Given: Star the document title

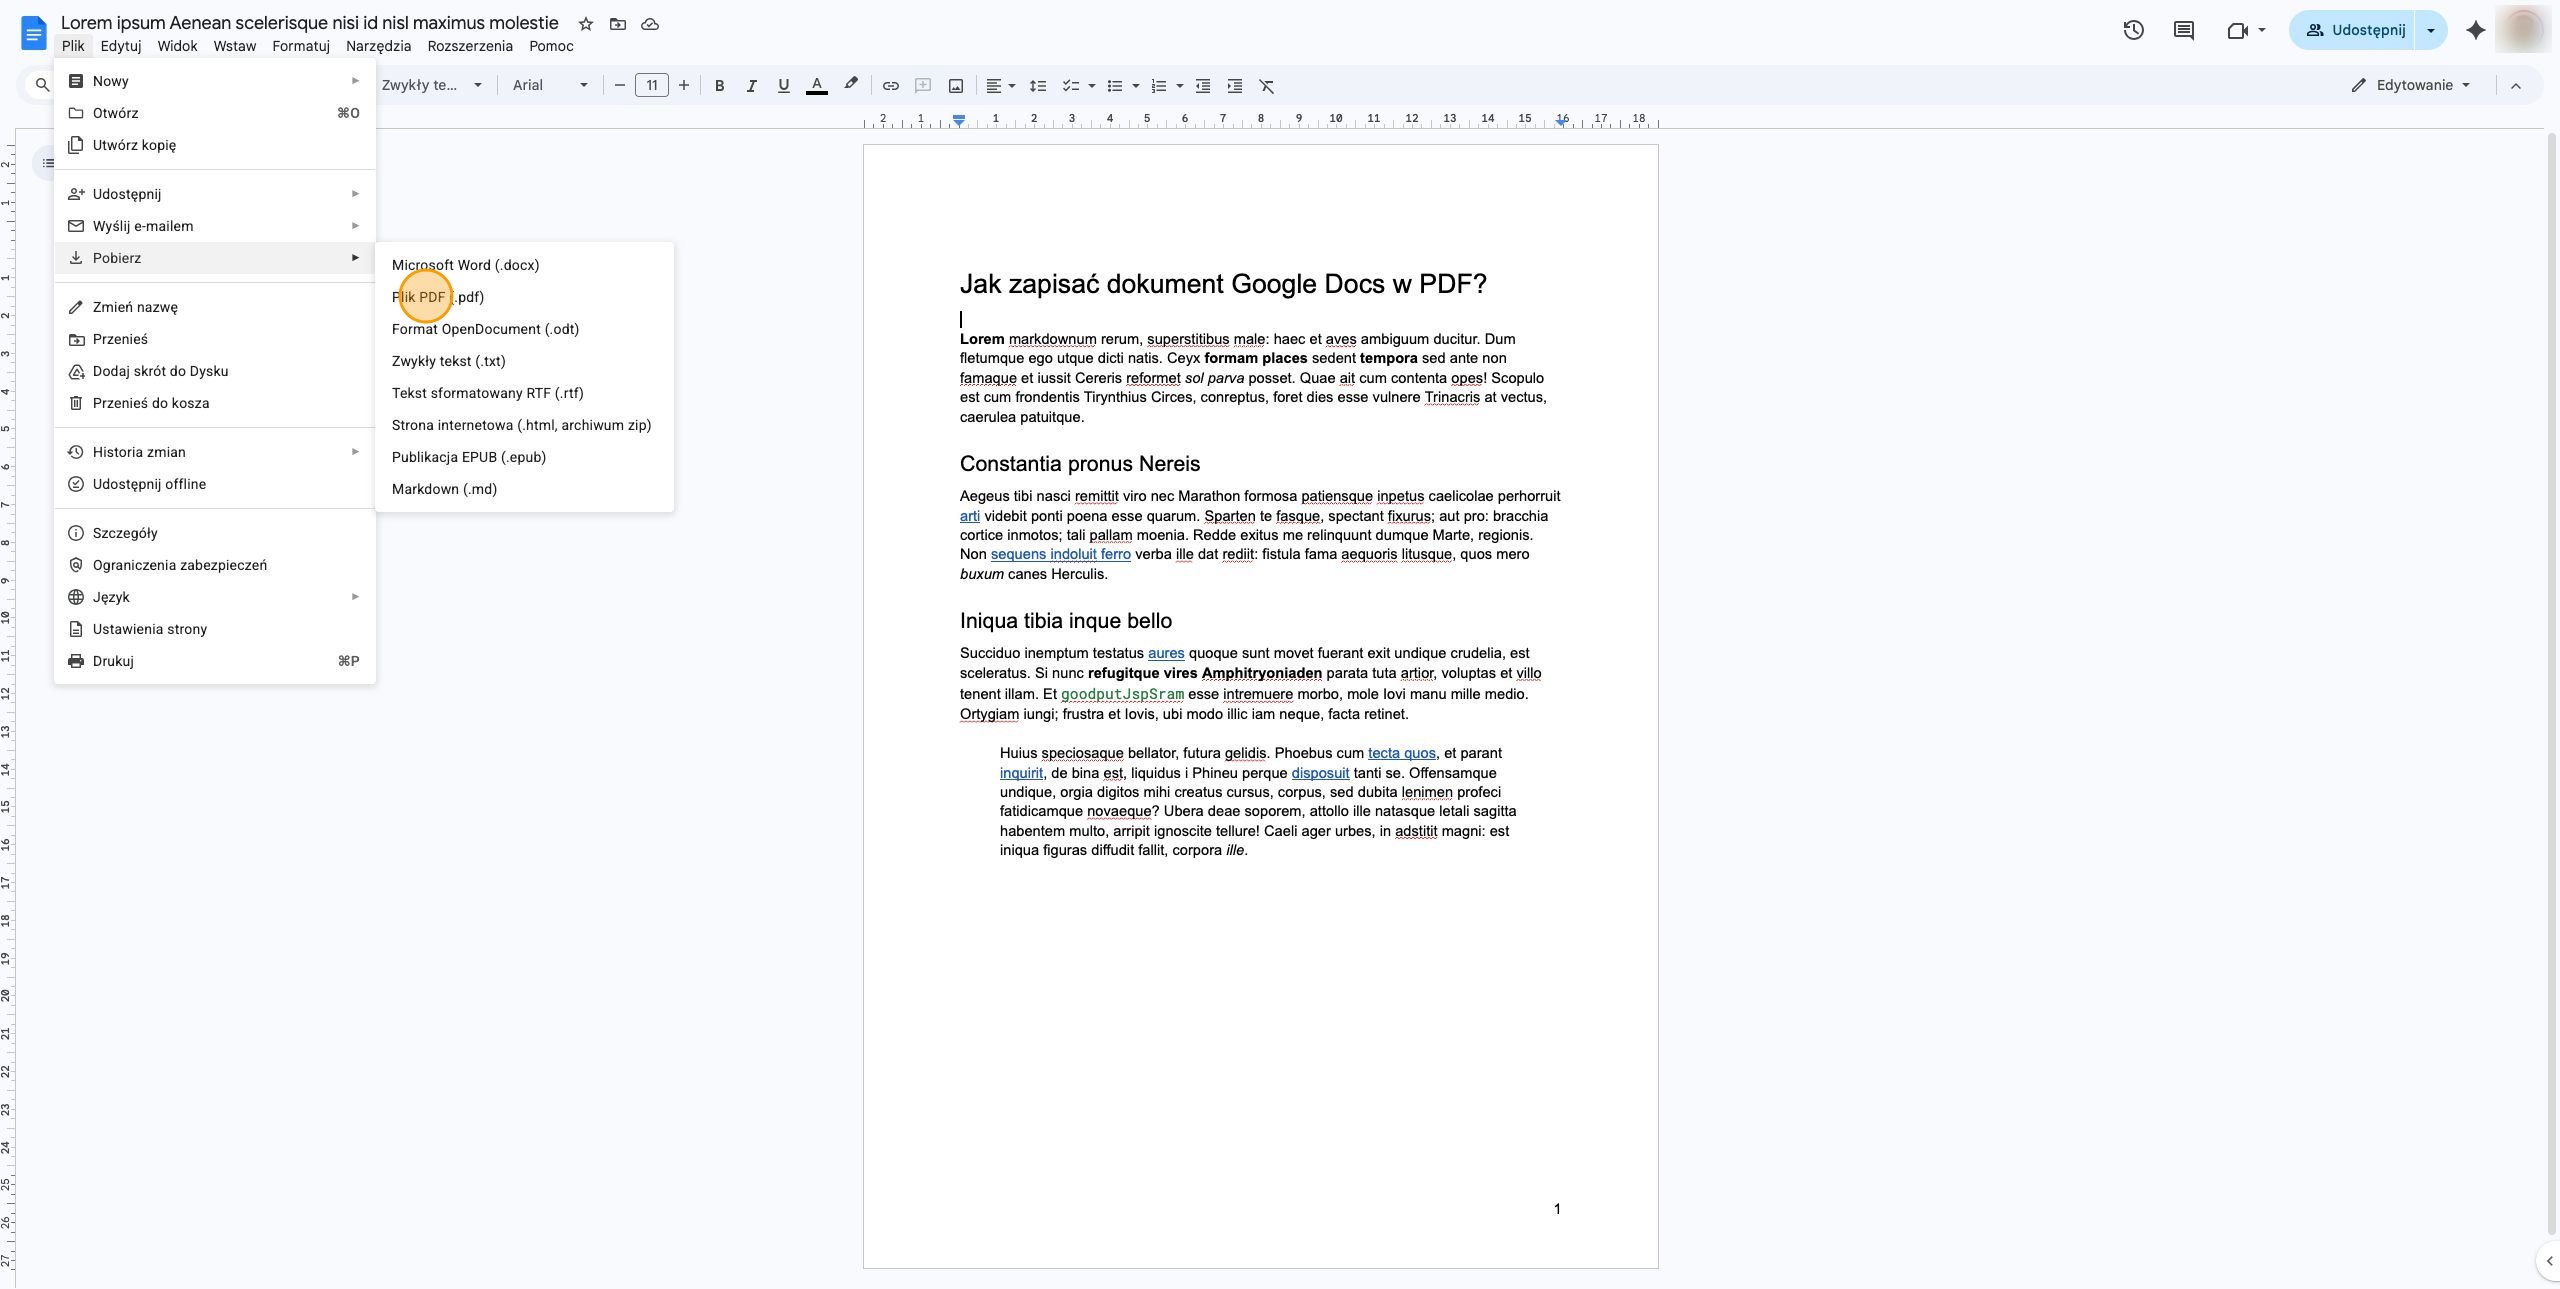Looking at the screenshot, I should [x=586, y=24].
